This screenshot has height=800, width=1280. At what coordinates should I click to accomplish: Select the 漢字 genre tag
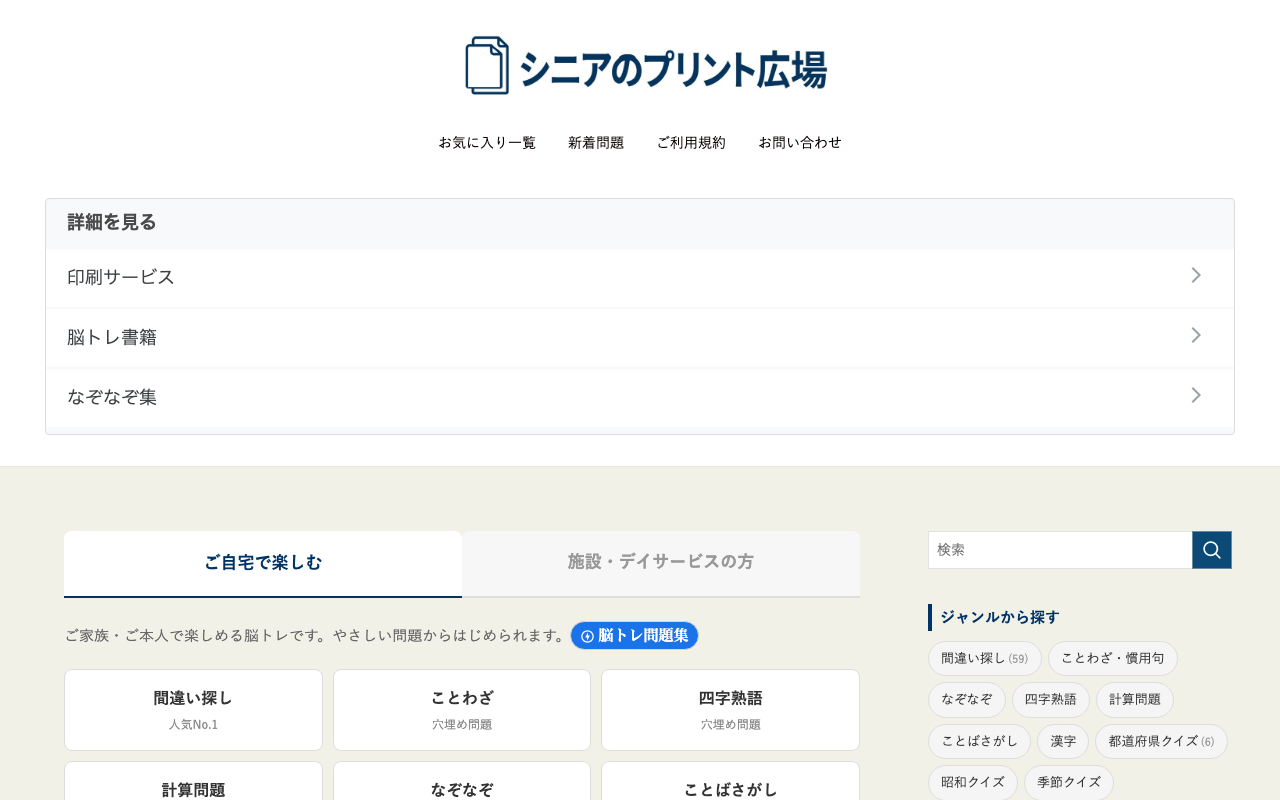tap(1062, 741)
